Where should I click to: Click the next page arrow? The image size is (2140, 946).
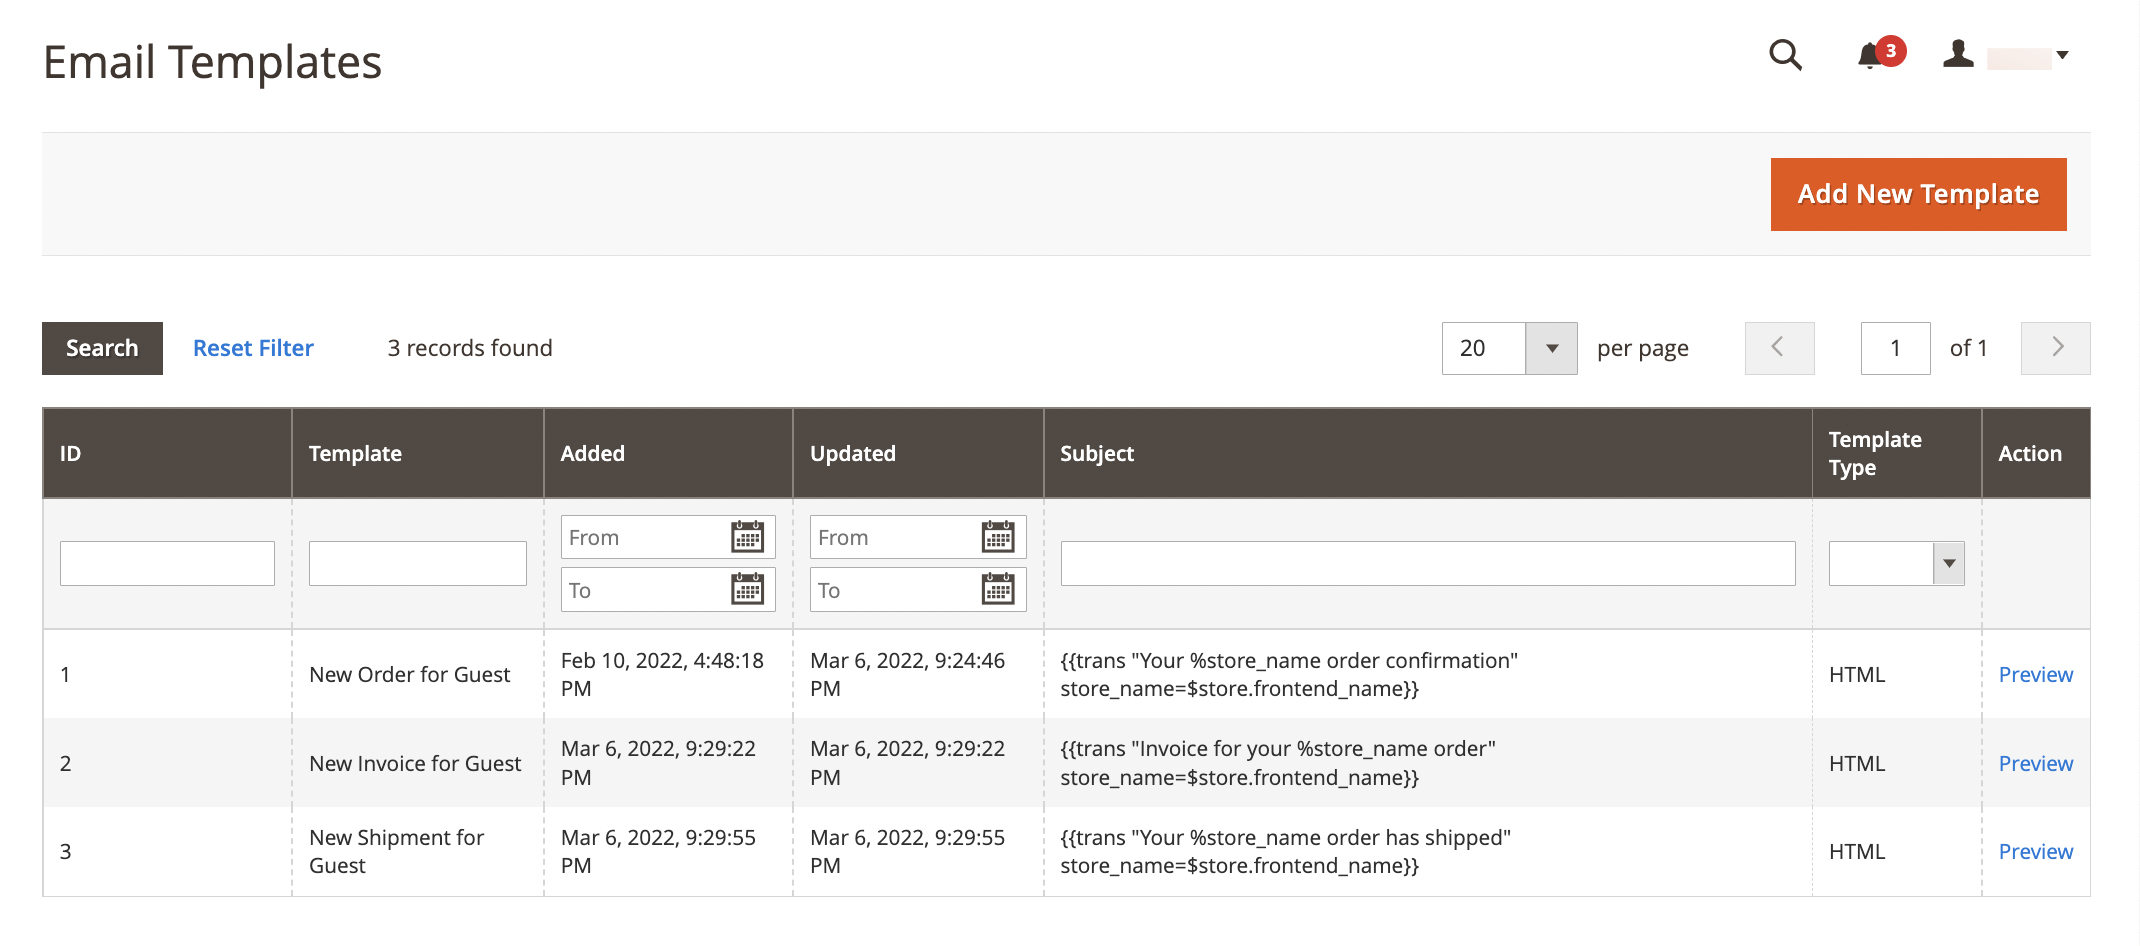click(x=2055, y=348)
